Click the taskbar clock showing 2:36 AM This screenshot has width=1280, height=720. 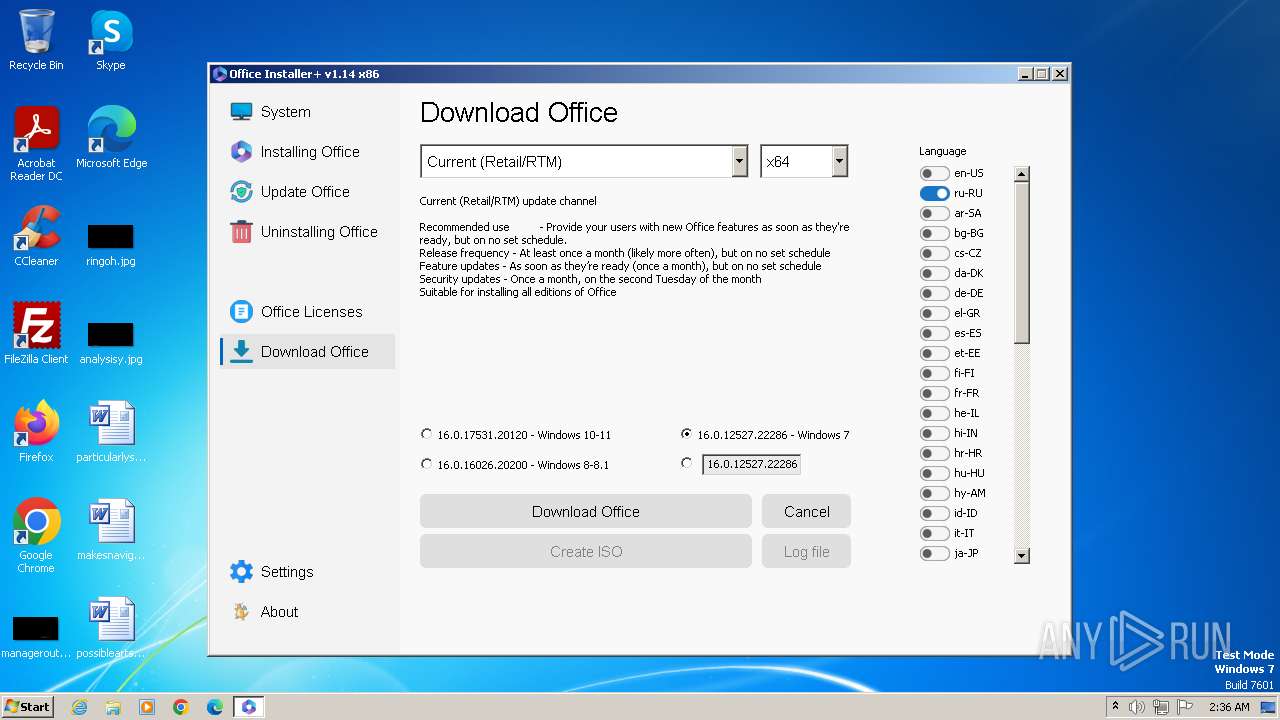[1229, 707]
